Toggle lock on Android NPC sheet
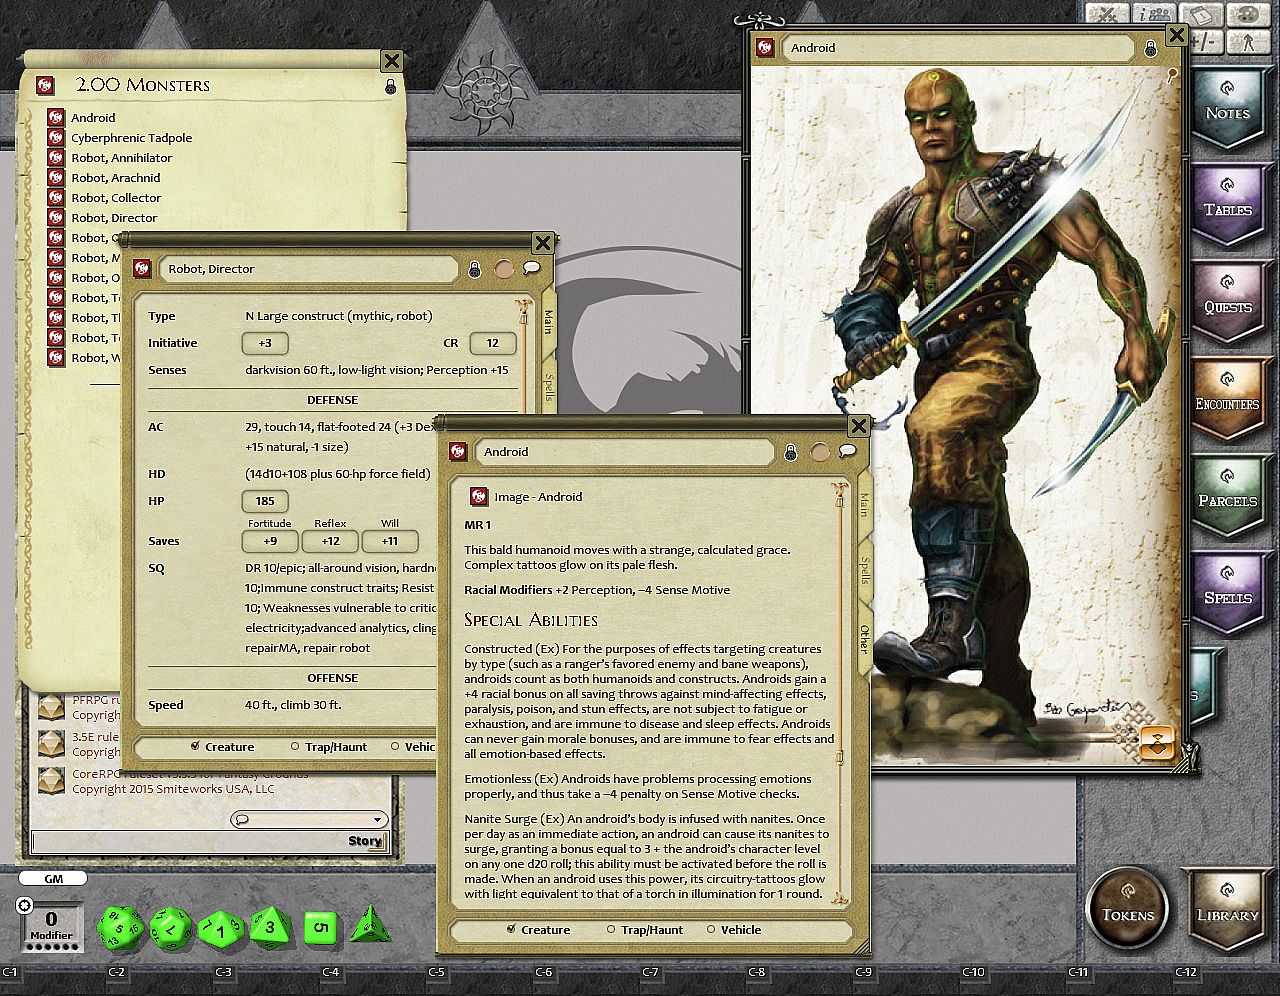1280x996 pixels. [x=790, y=452]
